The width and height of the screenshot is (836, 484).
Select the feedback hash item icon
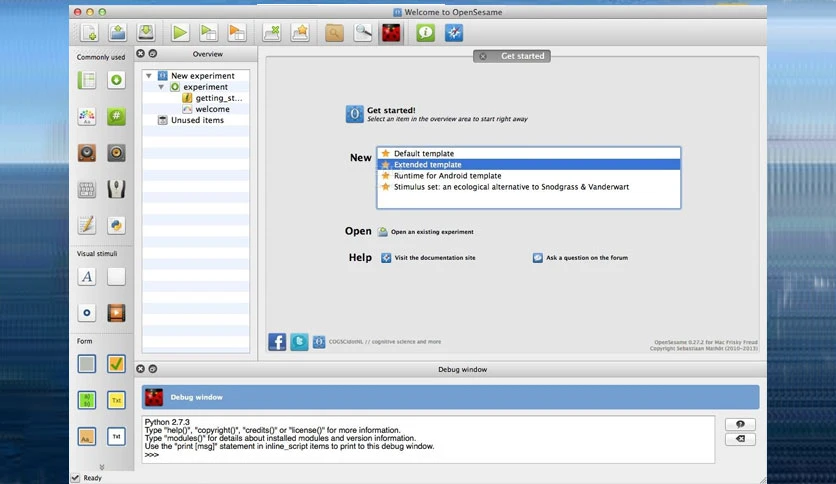(x=116, y=116)
